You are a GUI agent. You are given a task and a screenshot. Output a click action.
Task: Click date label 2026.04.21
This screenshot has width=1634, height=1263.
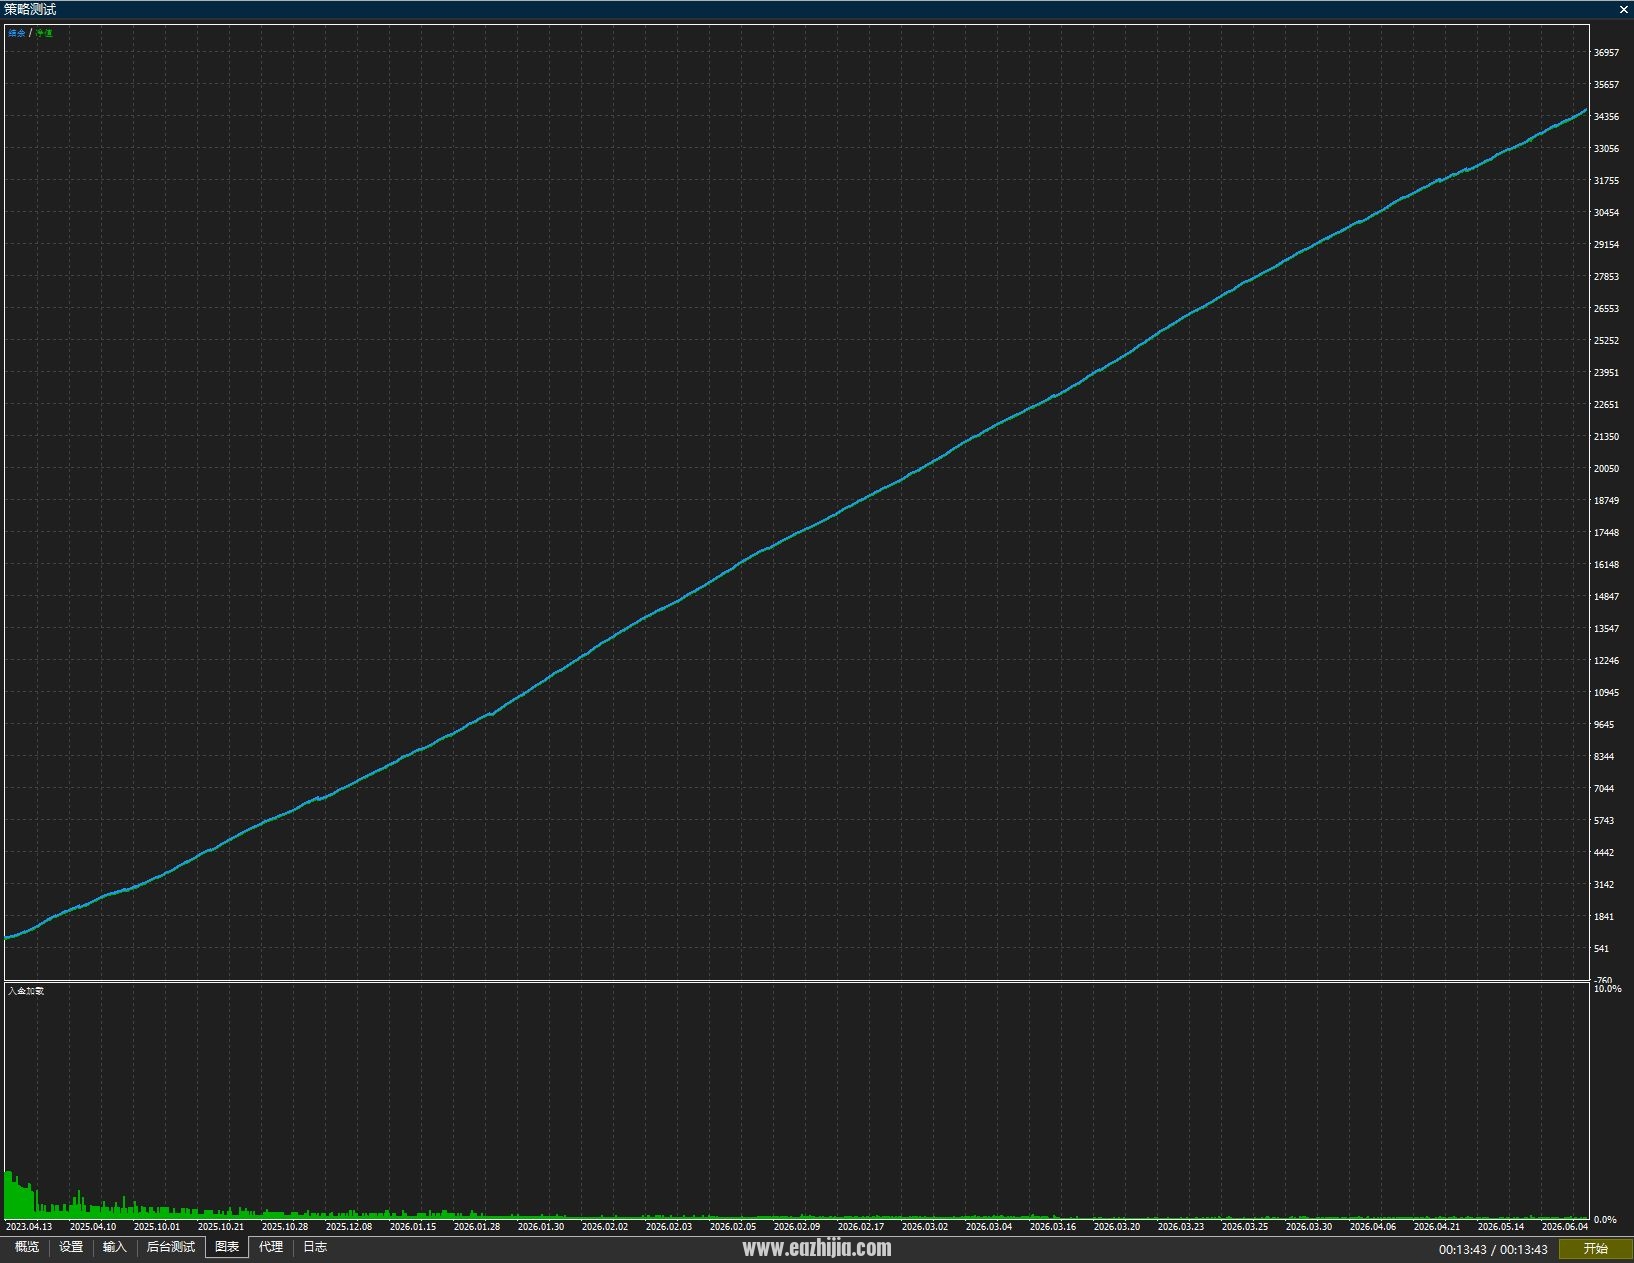1437,1226
